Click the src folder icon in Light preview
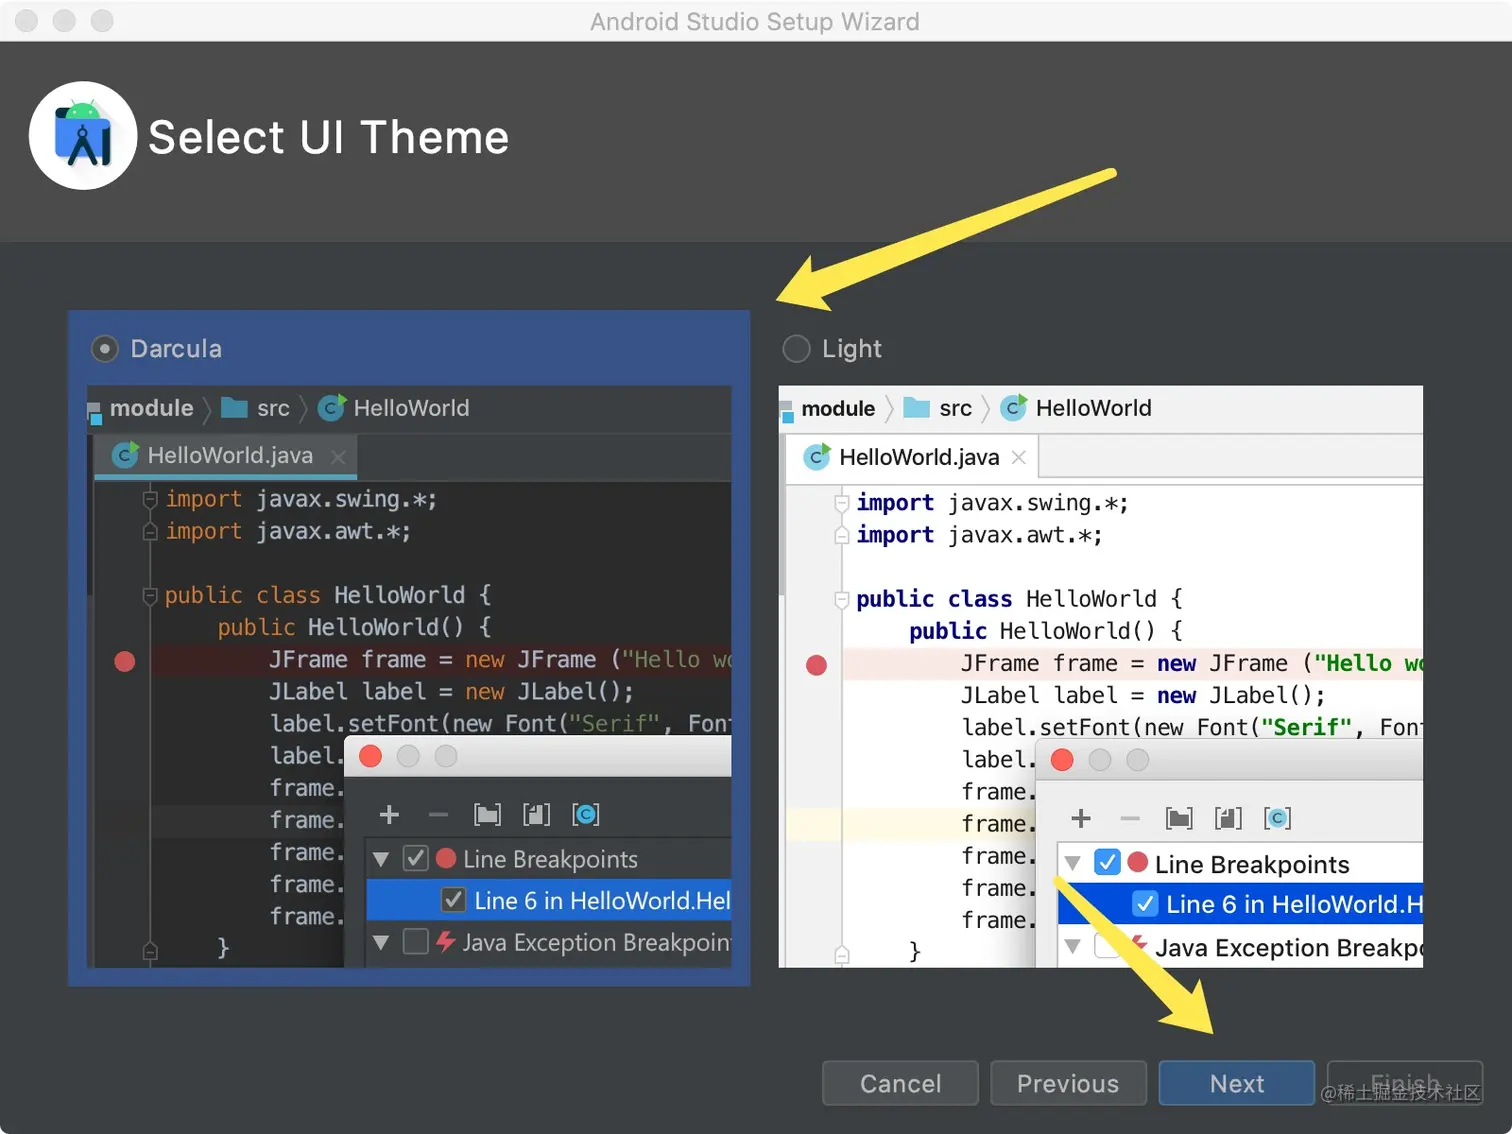This screenshot has height=1134, width=1512. click(x=916, y=407)
